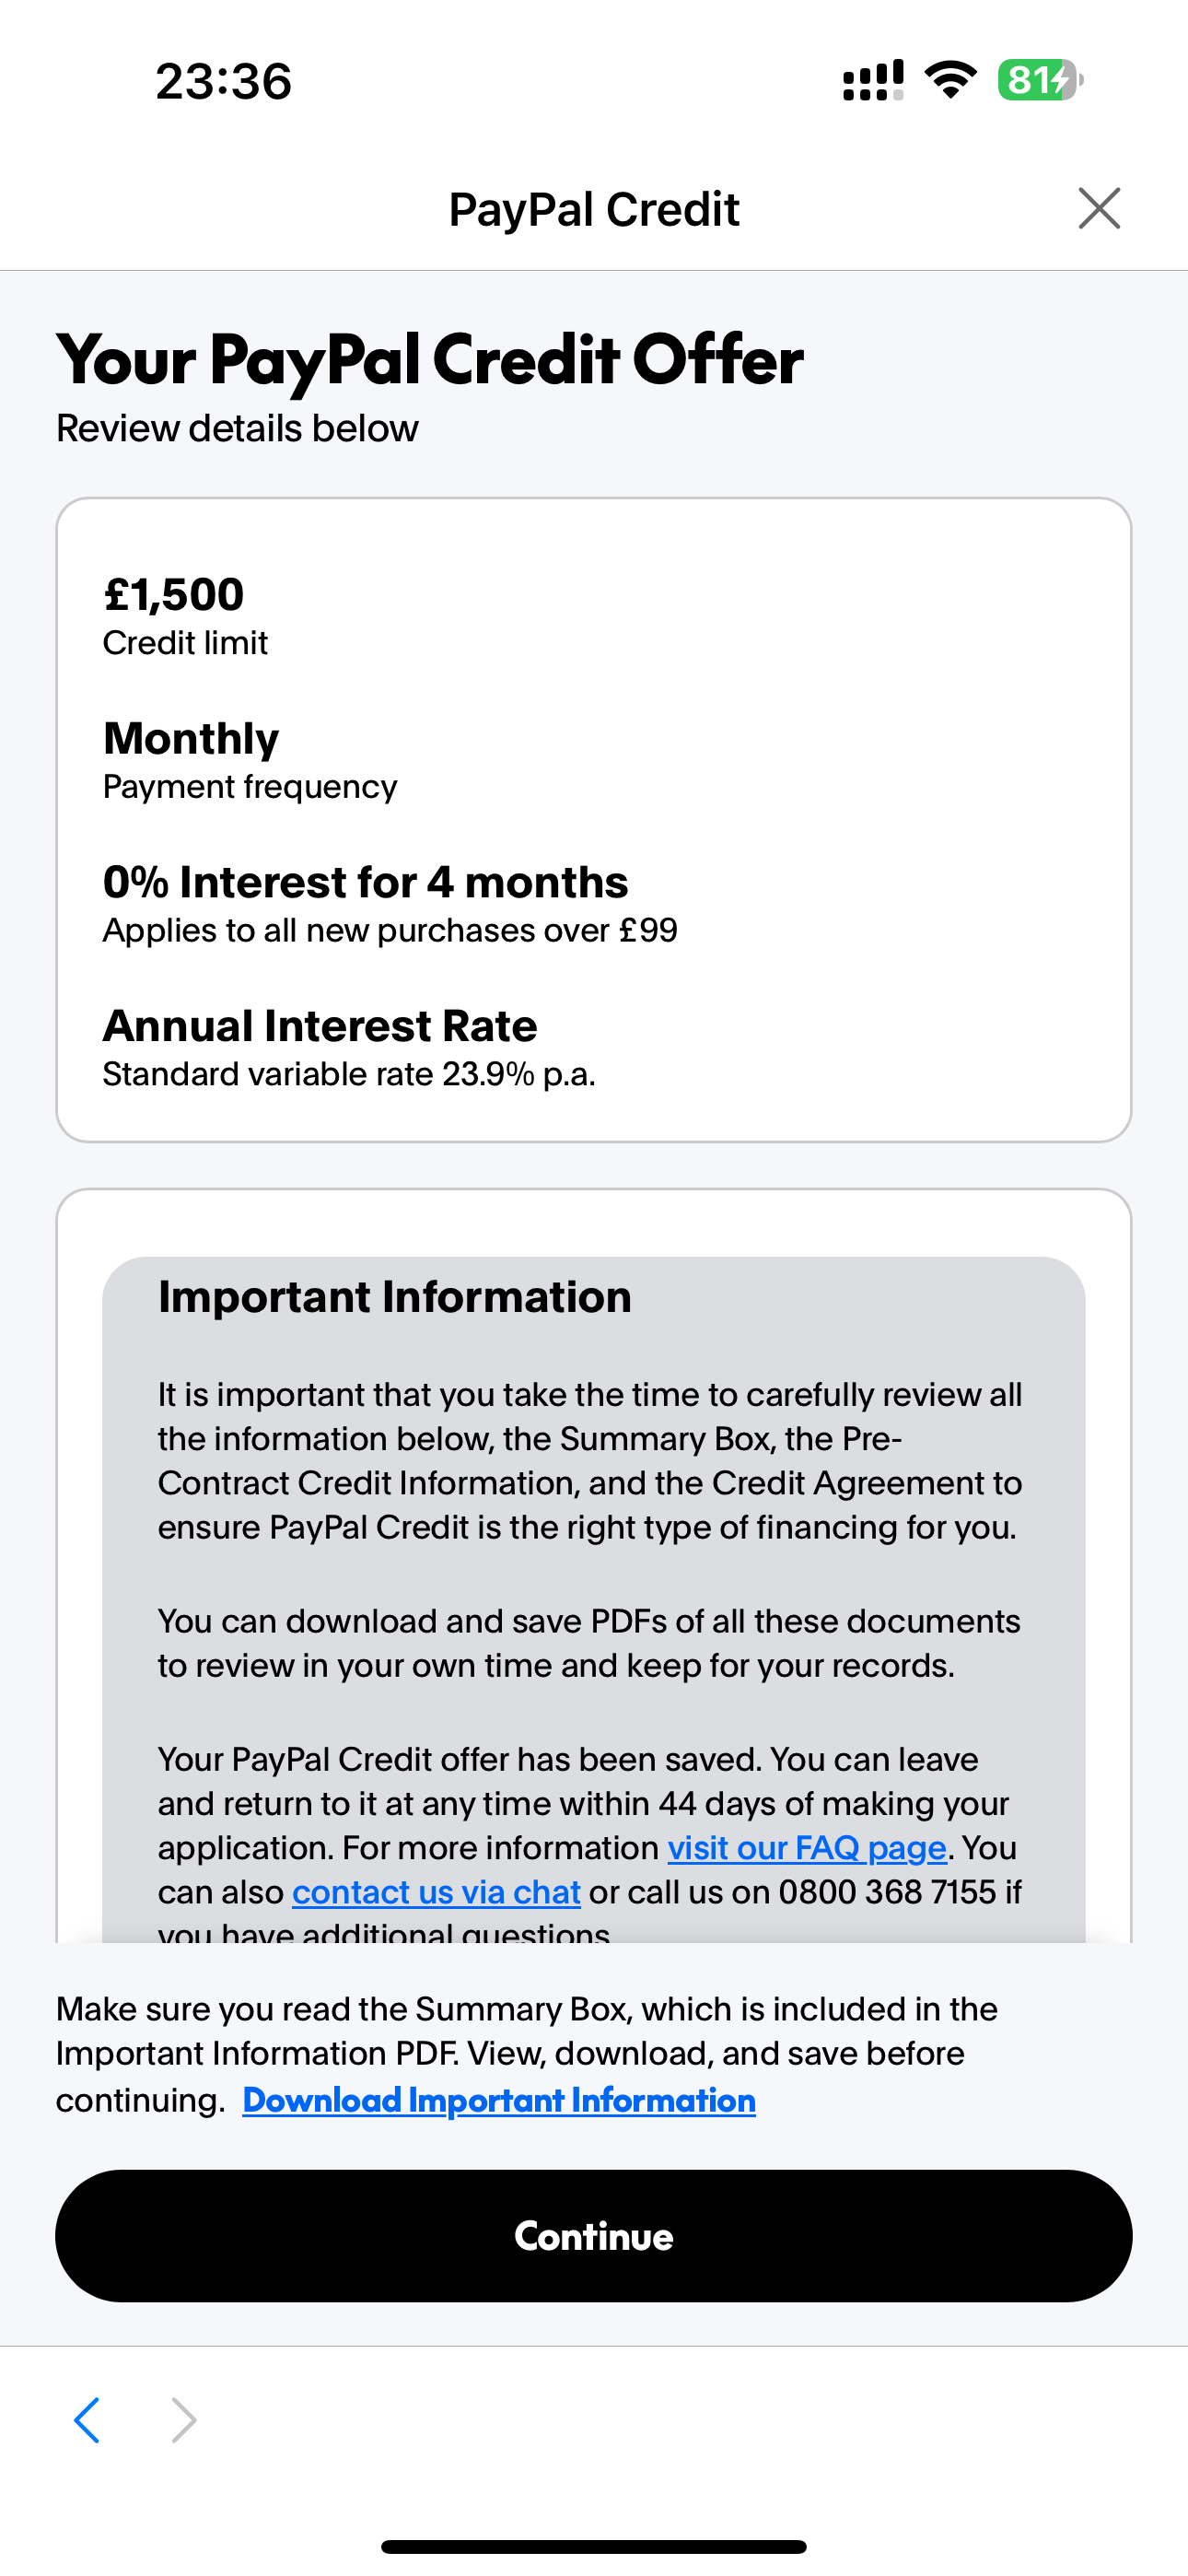Image resolution: width=1188 pixels, height=2576 pixels.
Task: Open the Download Important Information link
Action: 499,2100
